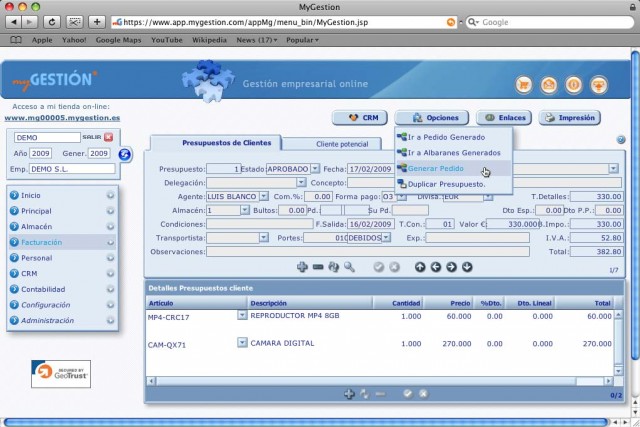Open the Transportista dropdown arrow

coord(264,238)
